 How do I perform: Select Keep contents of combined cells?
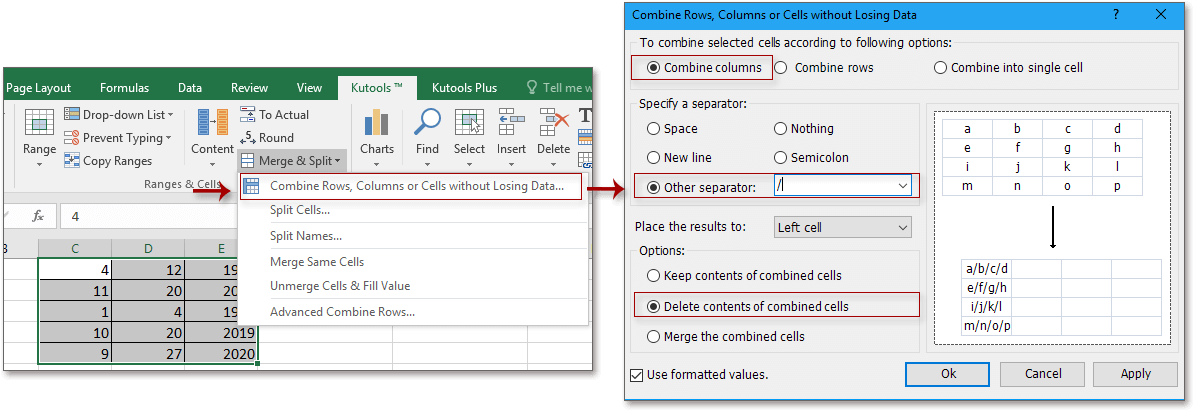[x=654, y=276]
